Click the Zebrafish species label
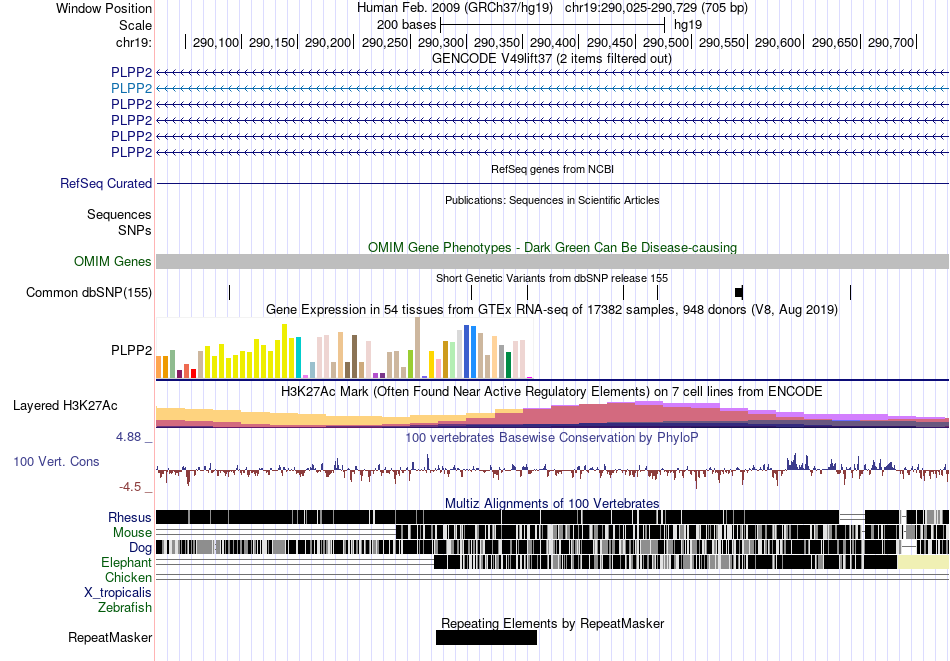Image resolution: width=950 pixels, height=661 pixels. pos(125,607)
